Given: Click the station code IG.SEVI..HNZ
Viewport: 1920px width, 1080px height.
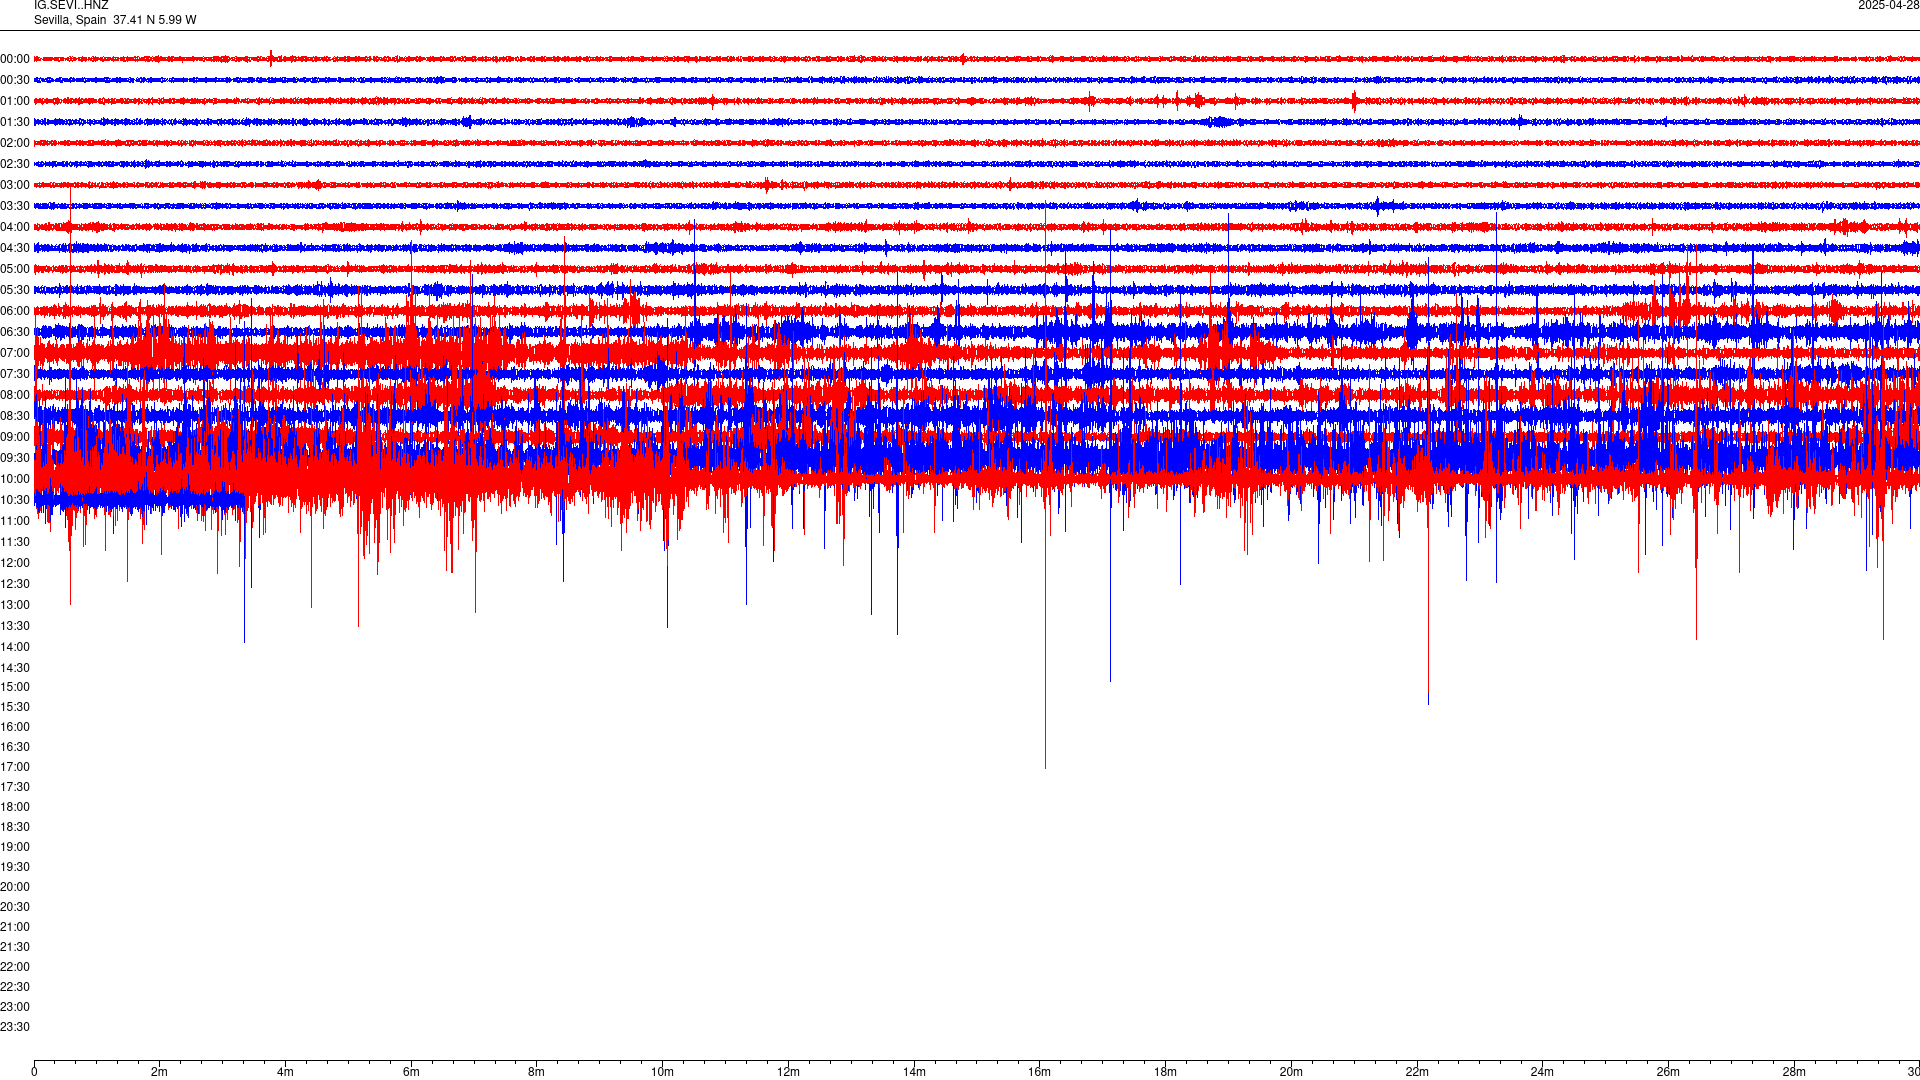Looking at the screenshot, I should tap(71, 5).
